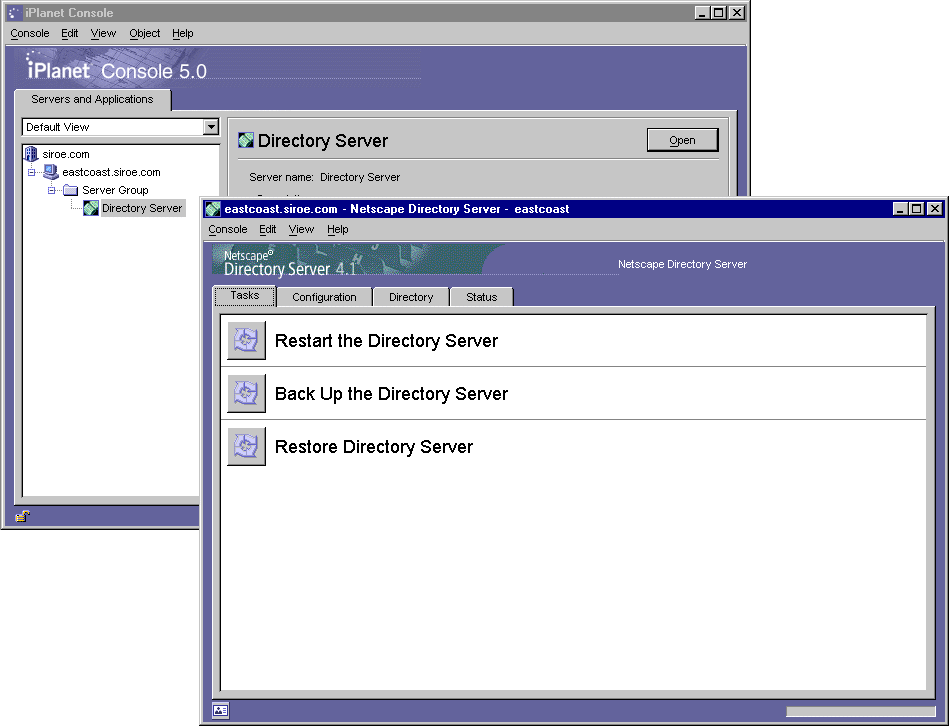Click the Directory Server tree node icon
This screenshot has height=726, width=949.
click(x=91, y=208)
